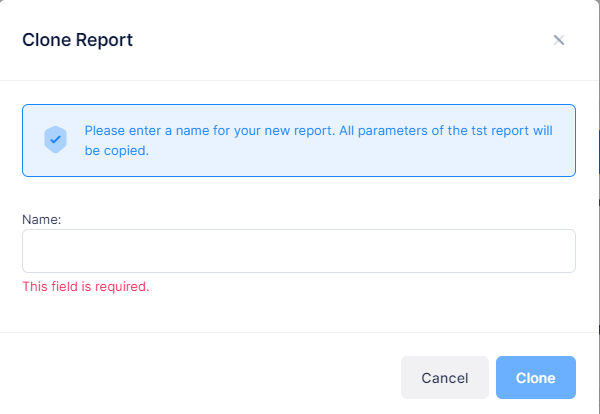
Task: Abort cloning via the grey Cancel button
Action: tap(445, 378)
